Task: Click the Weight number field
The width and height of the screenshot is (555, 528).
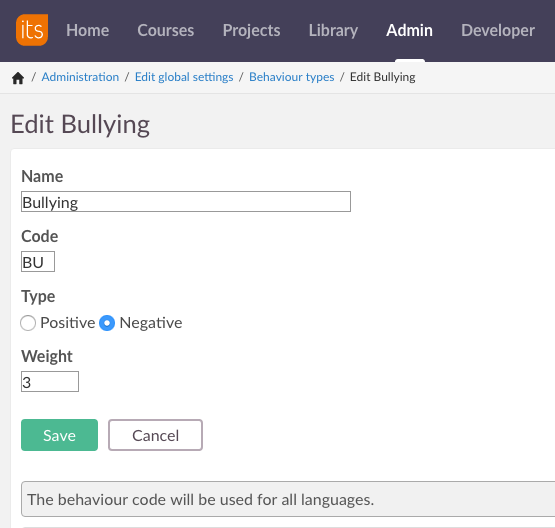Action: point(50,381)
